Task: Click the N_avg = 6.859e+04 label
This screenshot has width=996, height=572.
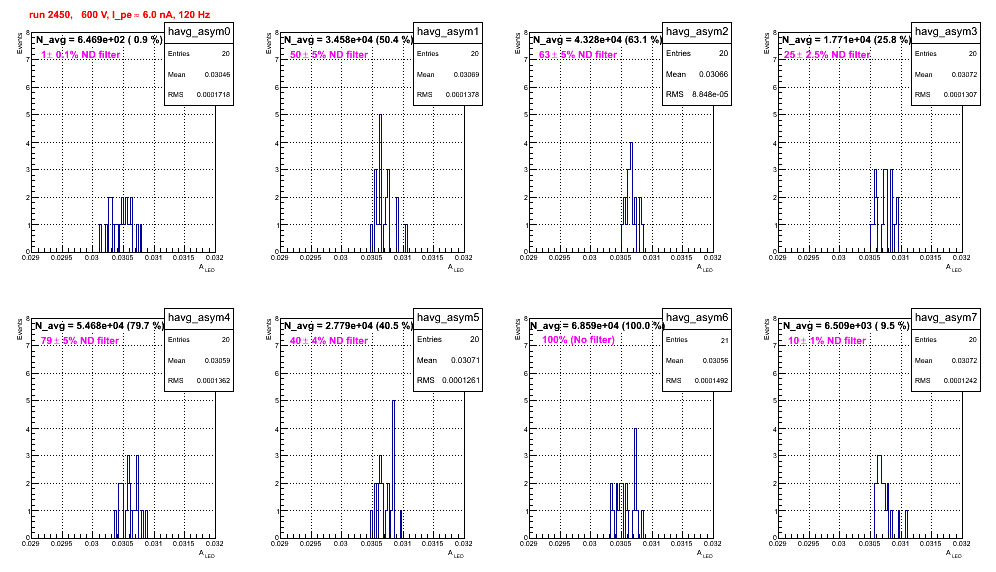Action: coord(597,326)
